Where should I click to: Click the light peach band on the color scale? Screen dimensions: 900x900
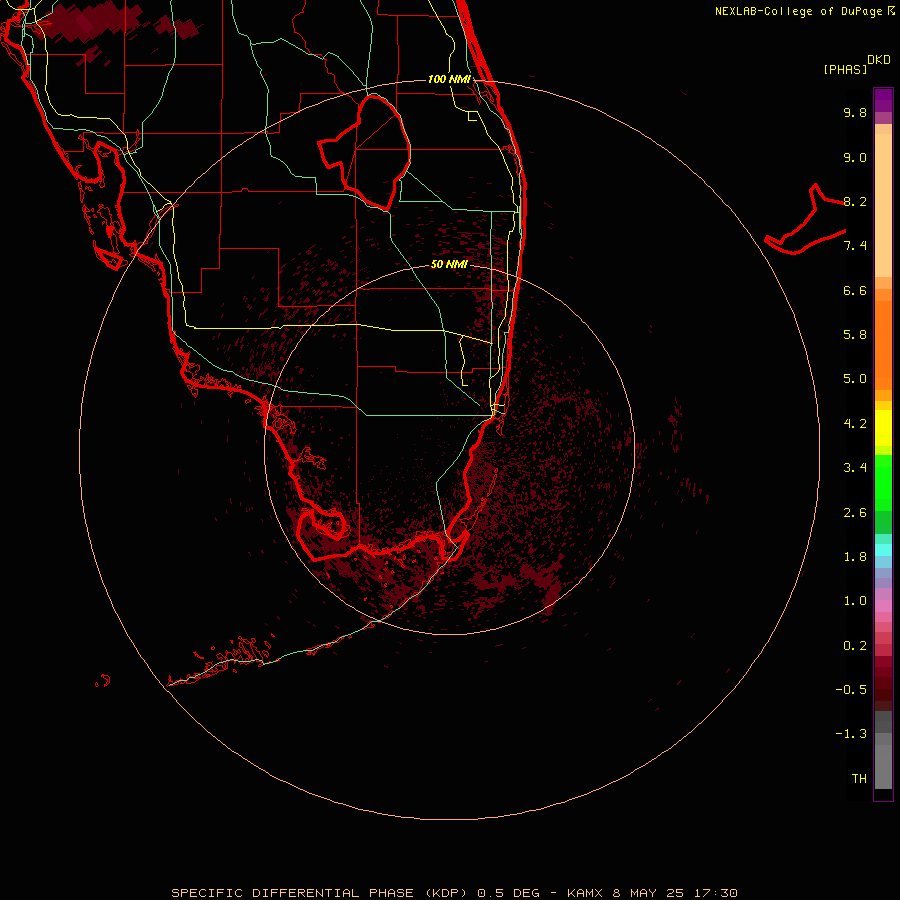coord(883,205)
